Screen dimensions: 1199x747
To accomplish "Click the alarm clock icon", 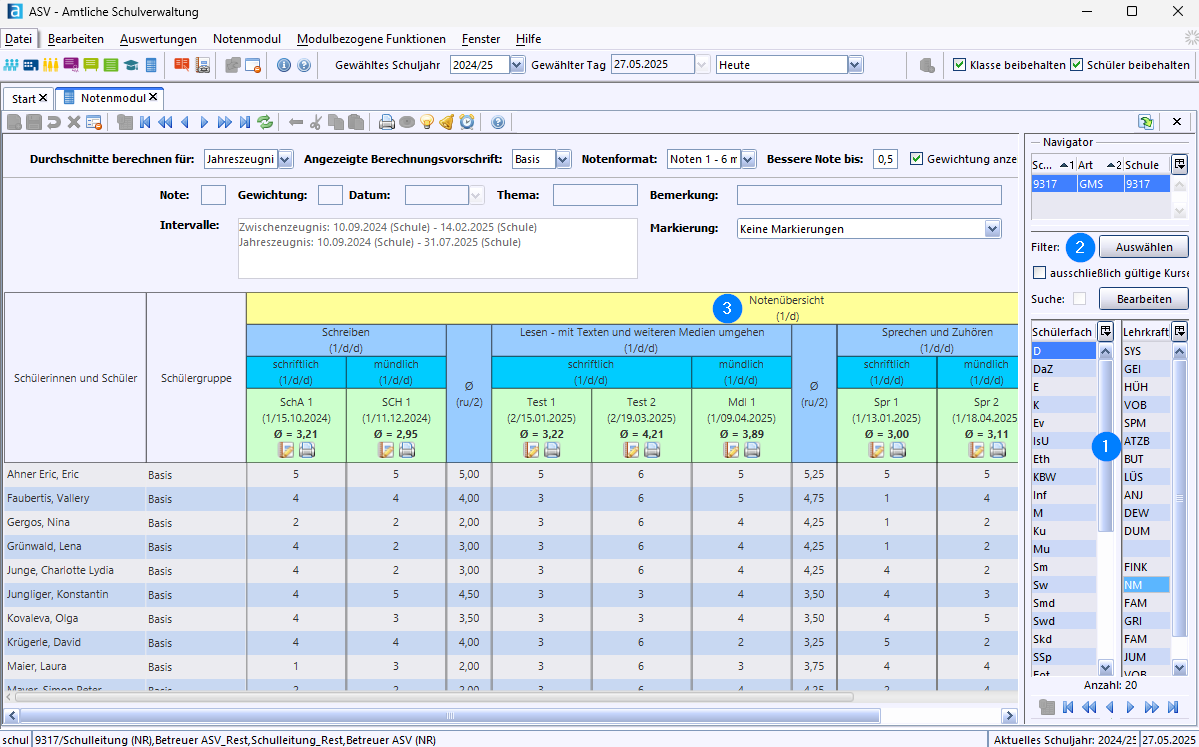I will [466, 122].
